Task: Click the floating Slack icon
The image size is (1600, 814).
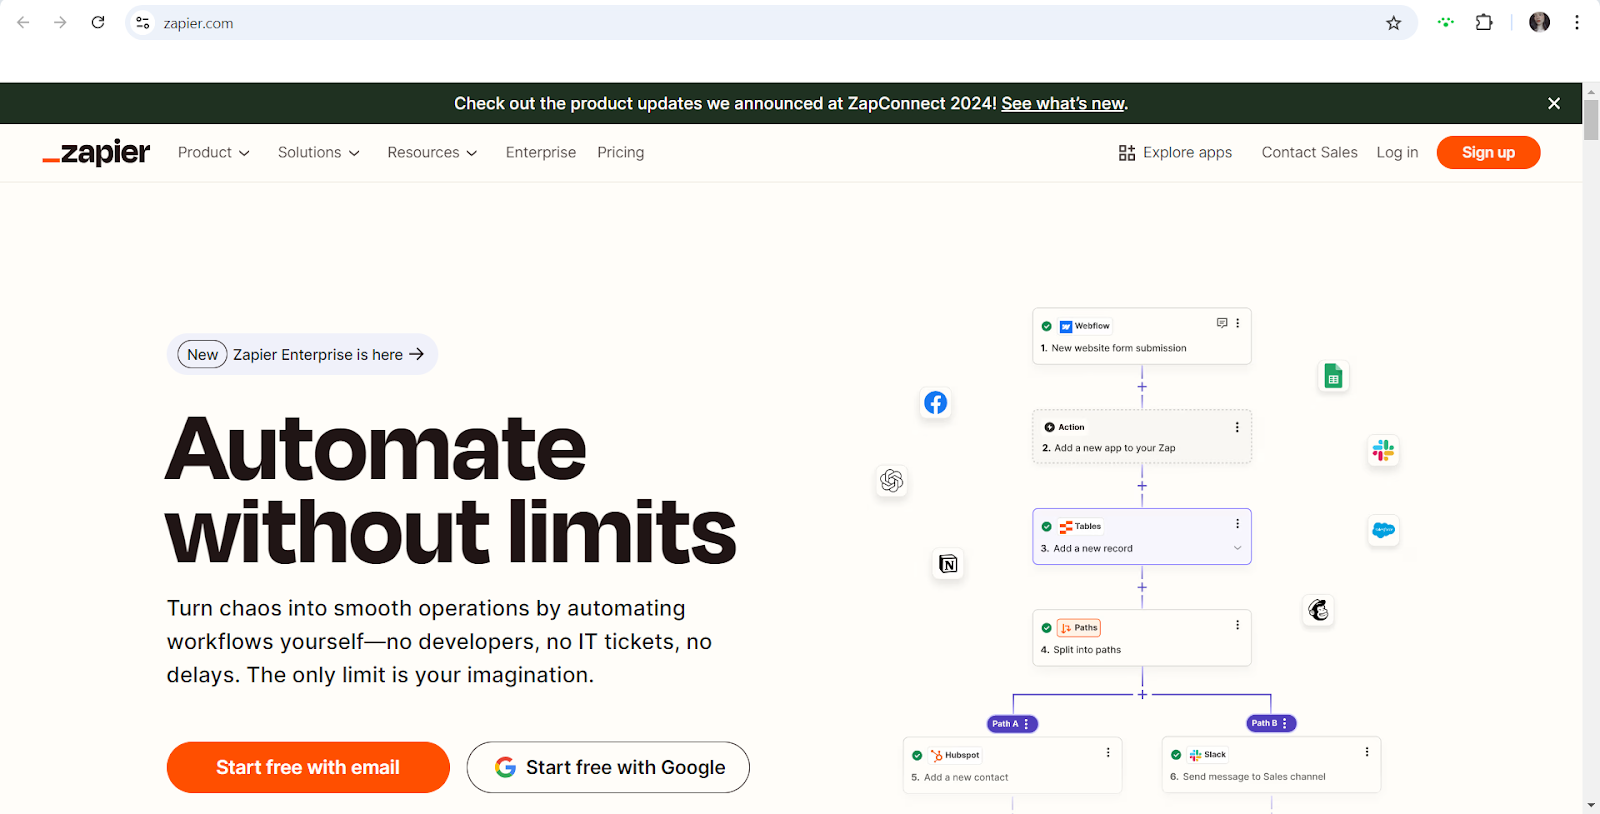Action: (x=1383, y=451)
